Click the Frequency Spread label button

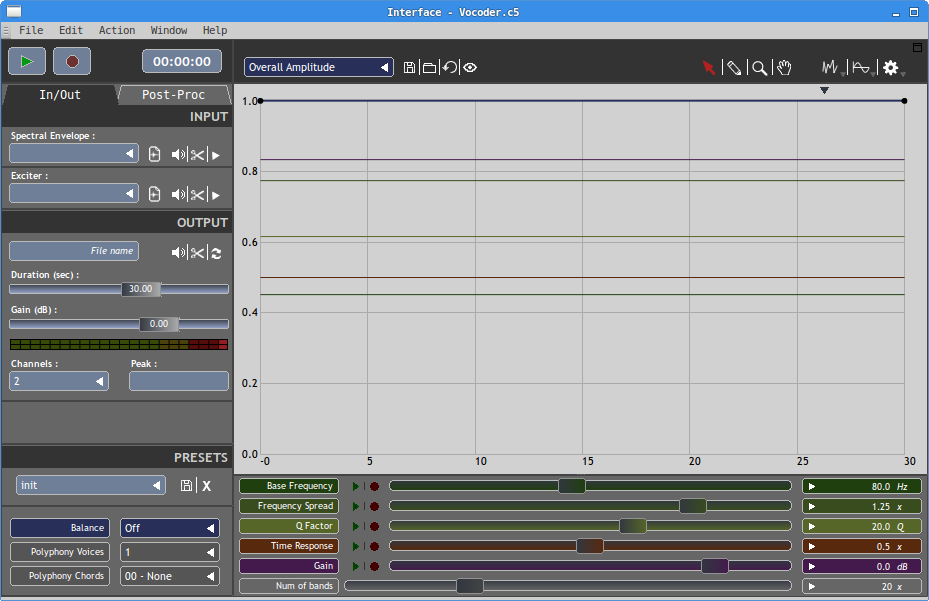pyautogui.click(x=289, y=506)
